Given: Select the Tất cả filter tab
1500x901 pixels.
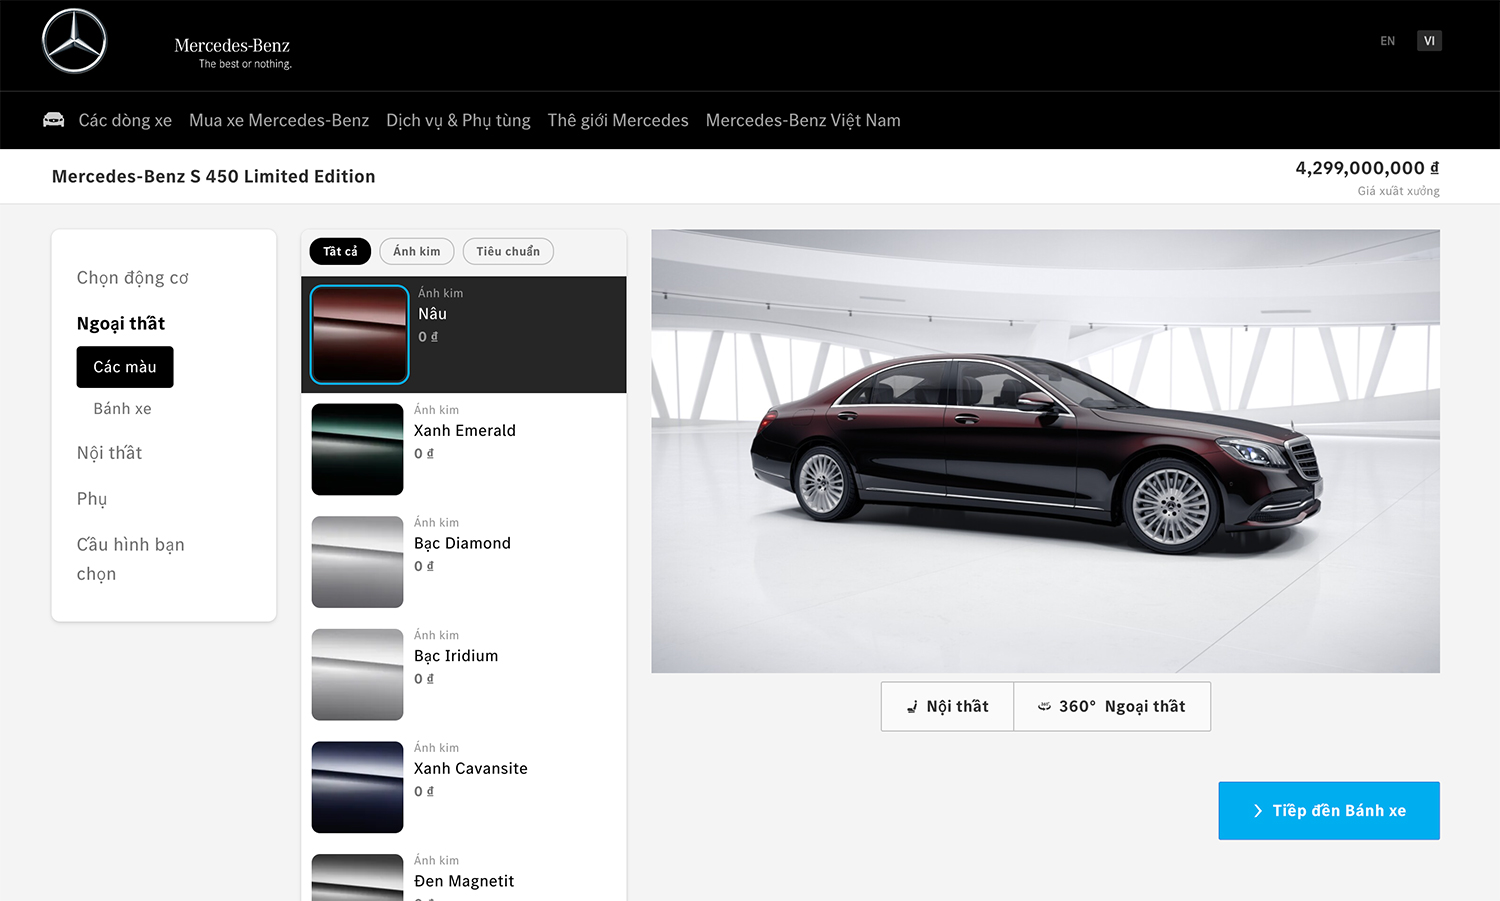Looking at the screenshot, I should click(340, 251).
